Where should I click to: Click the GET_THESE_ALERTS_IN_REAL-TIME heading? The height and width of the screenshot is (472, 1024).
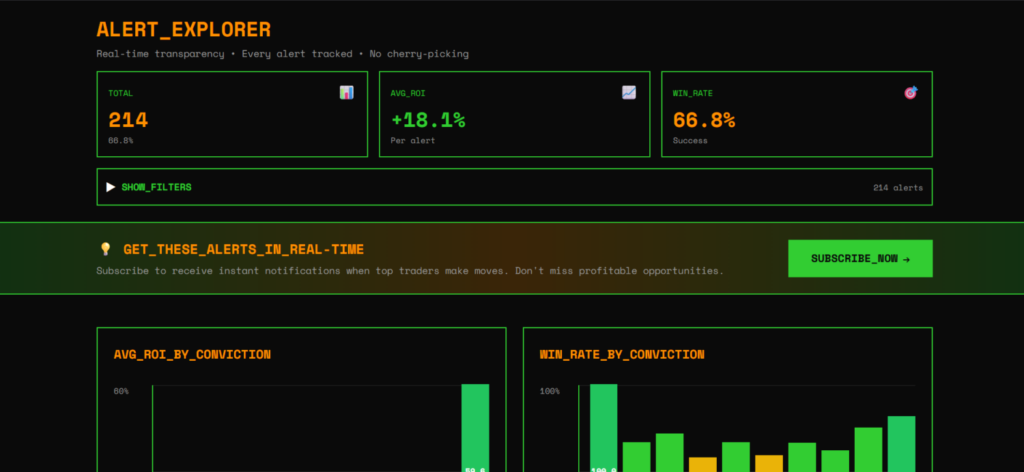coord(244,249)
